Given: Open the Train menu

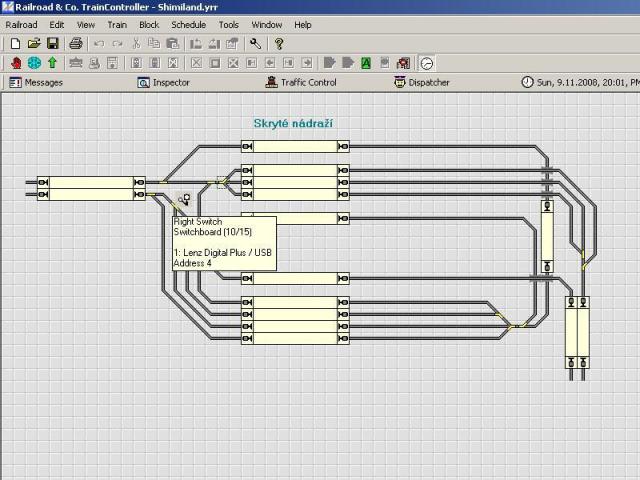Looking at the screenshot, I should click(117, 25).
